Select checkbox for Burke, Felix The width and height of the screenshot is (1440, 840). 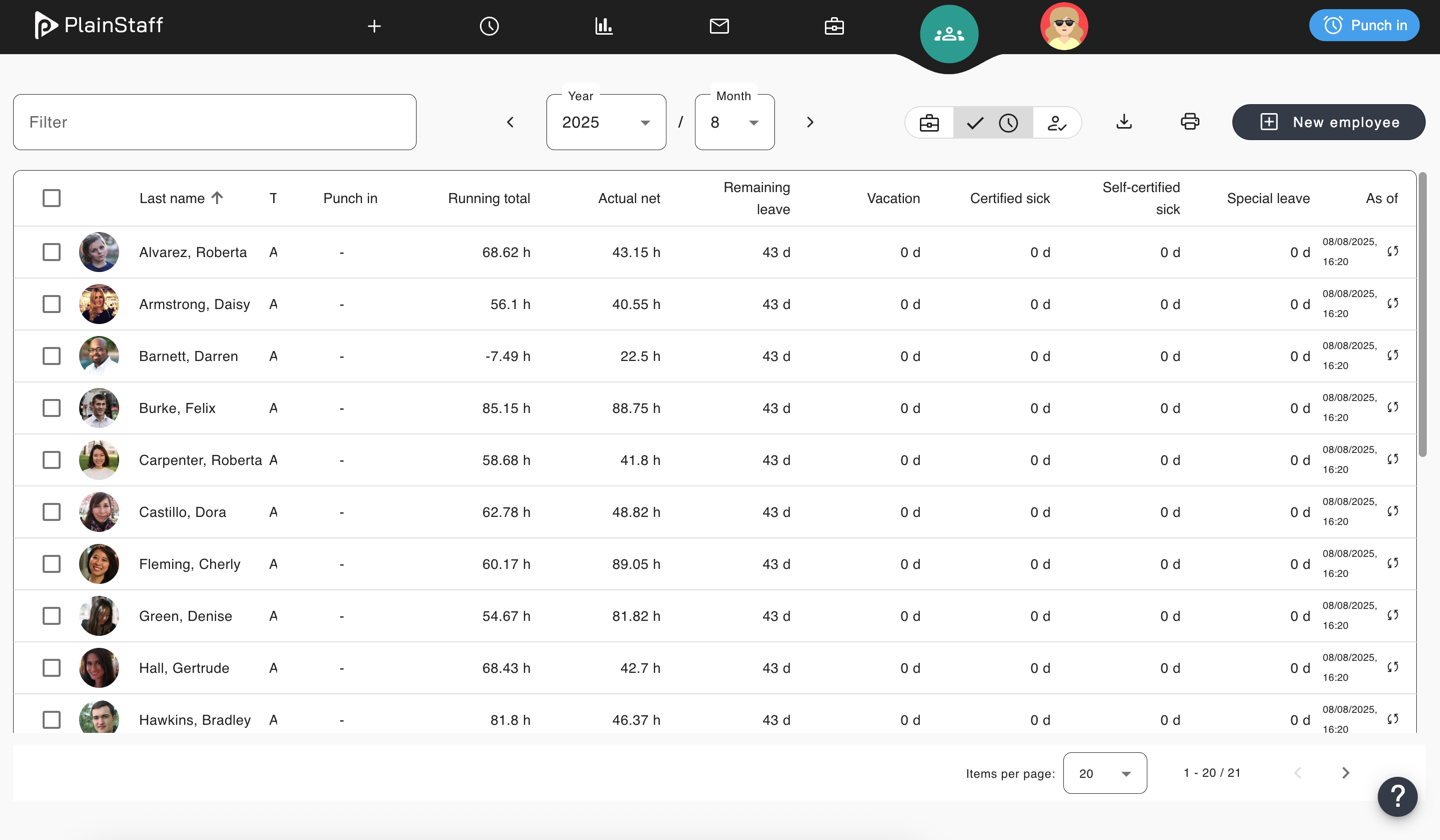tap(52, 408)
